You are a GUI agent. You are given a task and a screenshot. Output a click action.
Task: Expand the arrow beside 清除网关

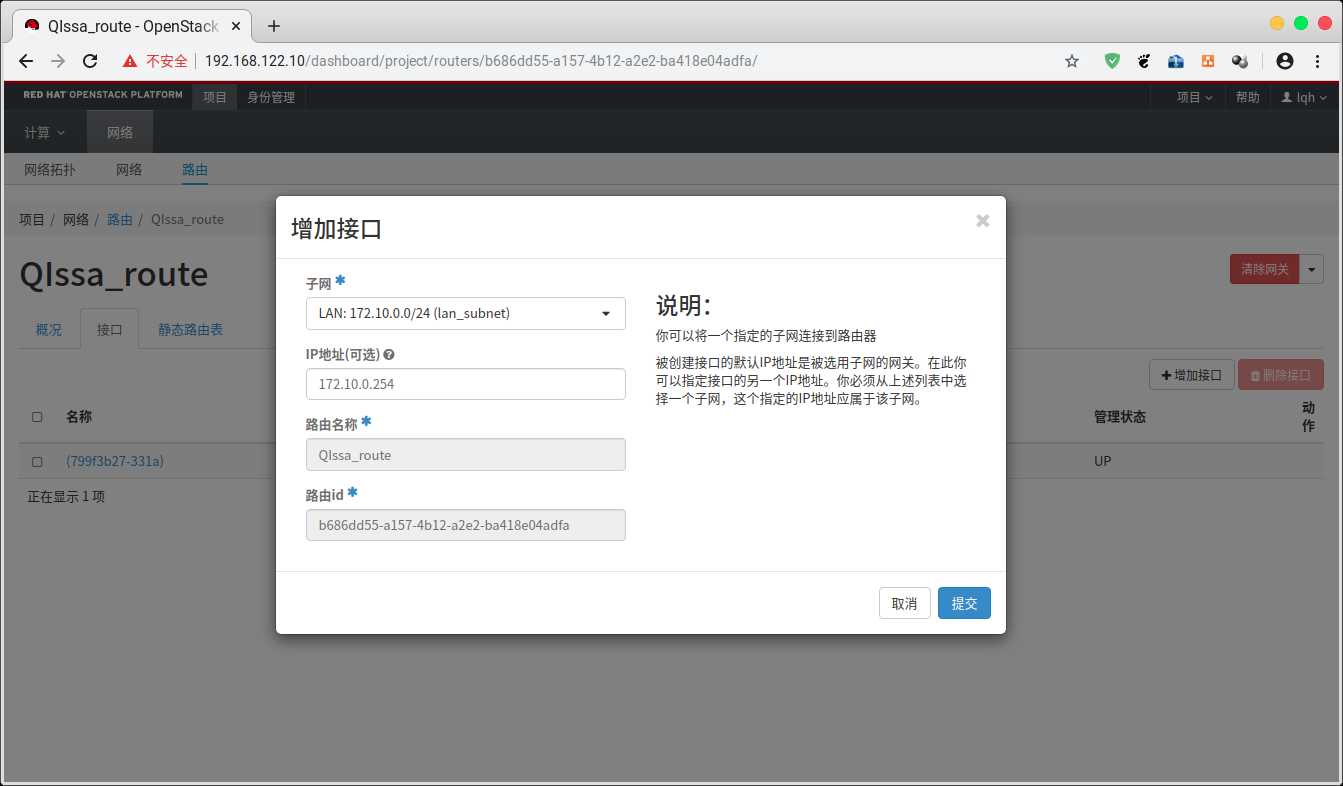pyautogui.click(x=1311, y=269)
